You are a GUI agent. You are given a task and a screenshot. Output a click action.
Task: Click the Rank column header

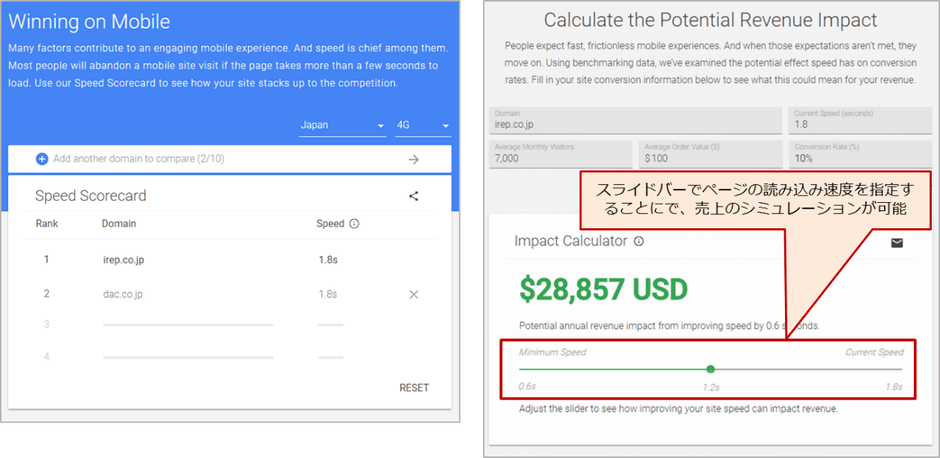pos(47,224)
